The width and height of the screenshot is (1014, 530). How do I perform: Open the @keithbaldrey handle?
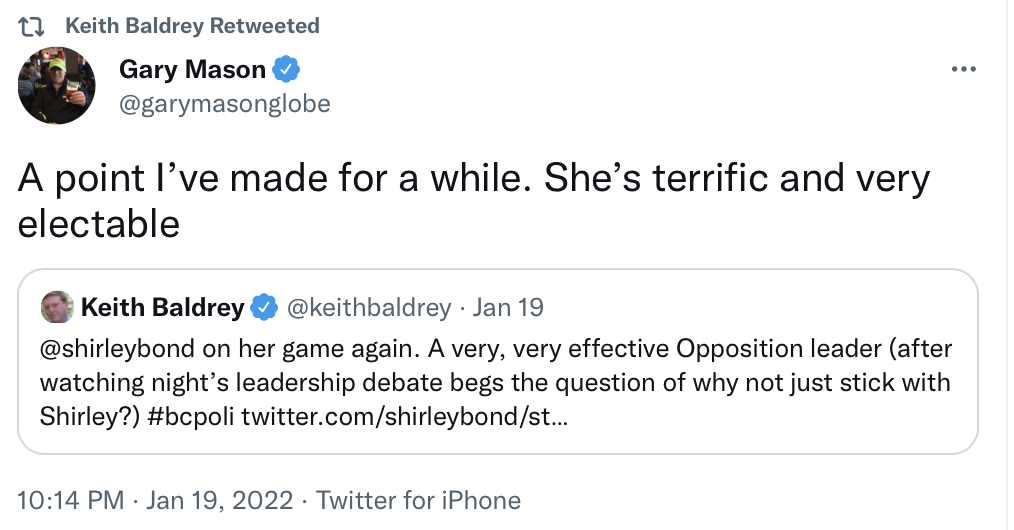(369, 308)
